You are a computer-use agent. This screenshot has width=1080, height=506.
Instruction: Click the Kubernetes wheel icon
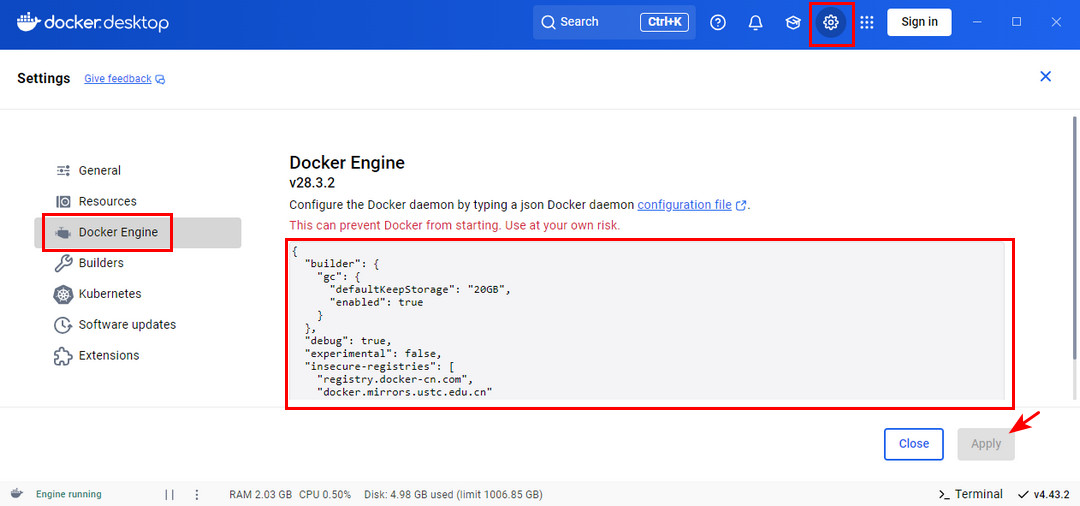[x=63, y=294]
